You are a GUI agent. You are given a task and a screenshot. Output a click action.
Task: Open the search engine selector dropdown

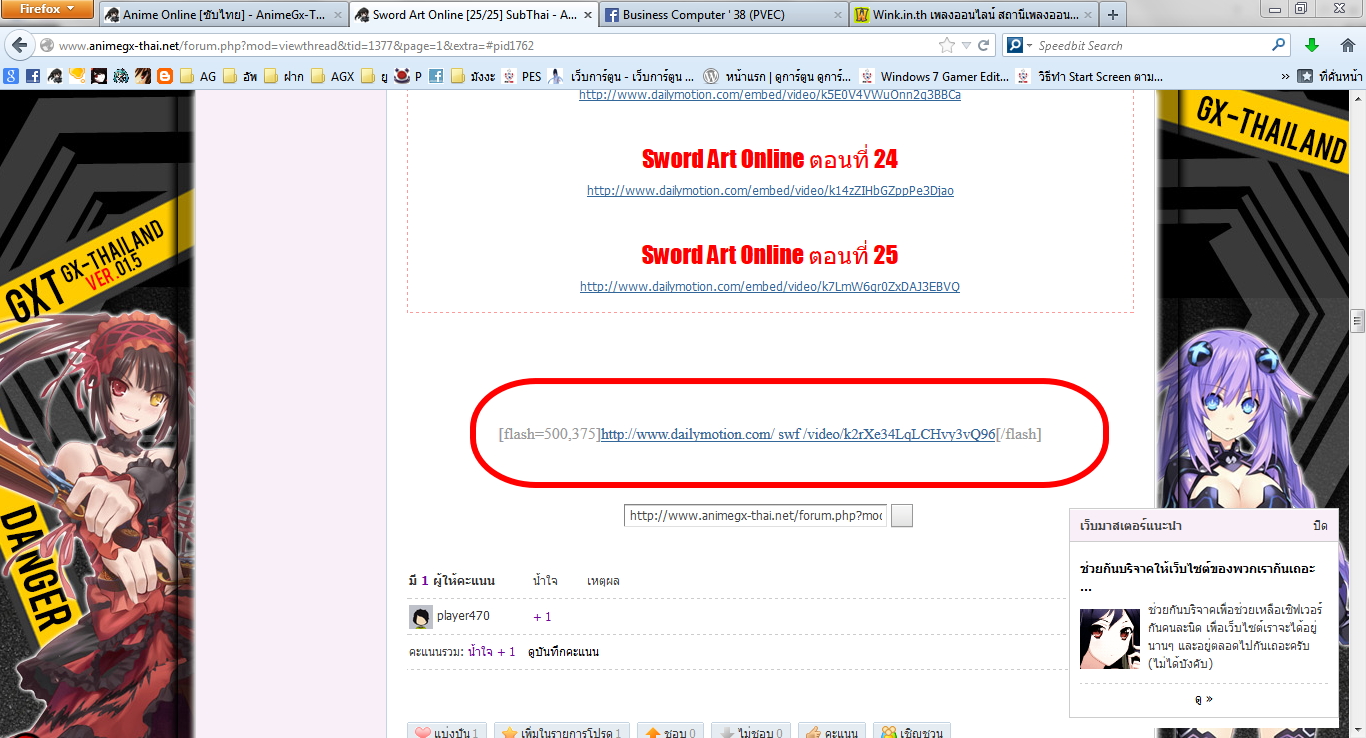point(1018,46)
